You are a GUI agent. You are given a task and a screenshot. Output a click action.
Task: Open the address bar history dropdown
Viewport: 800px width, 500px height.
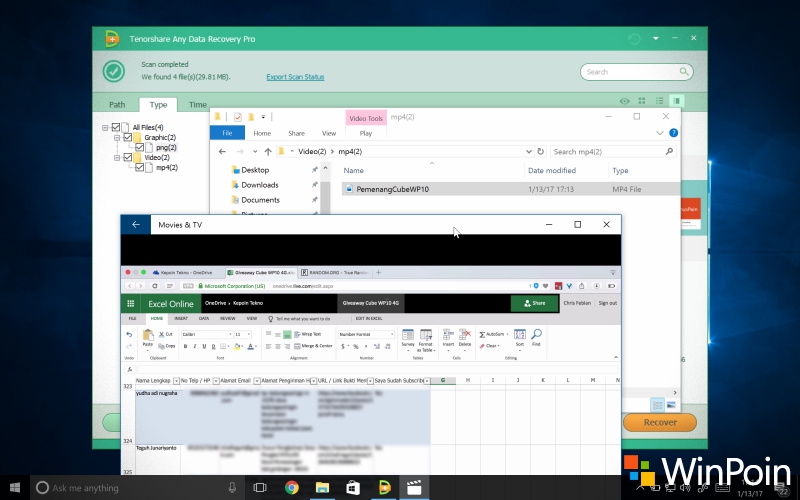tap(529, 152)
